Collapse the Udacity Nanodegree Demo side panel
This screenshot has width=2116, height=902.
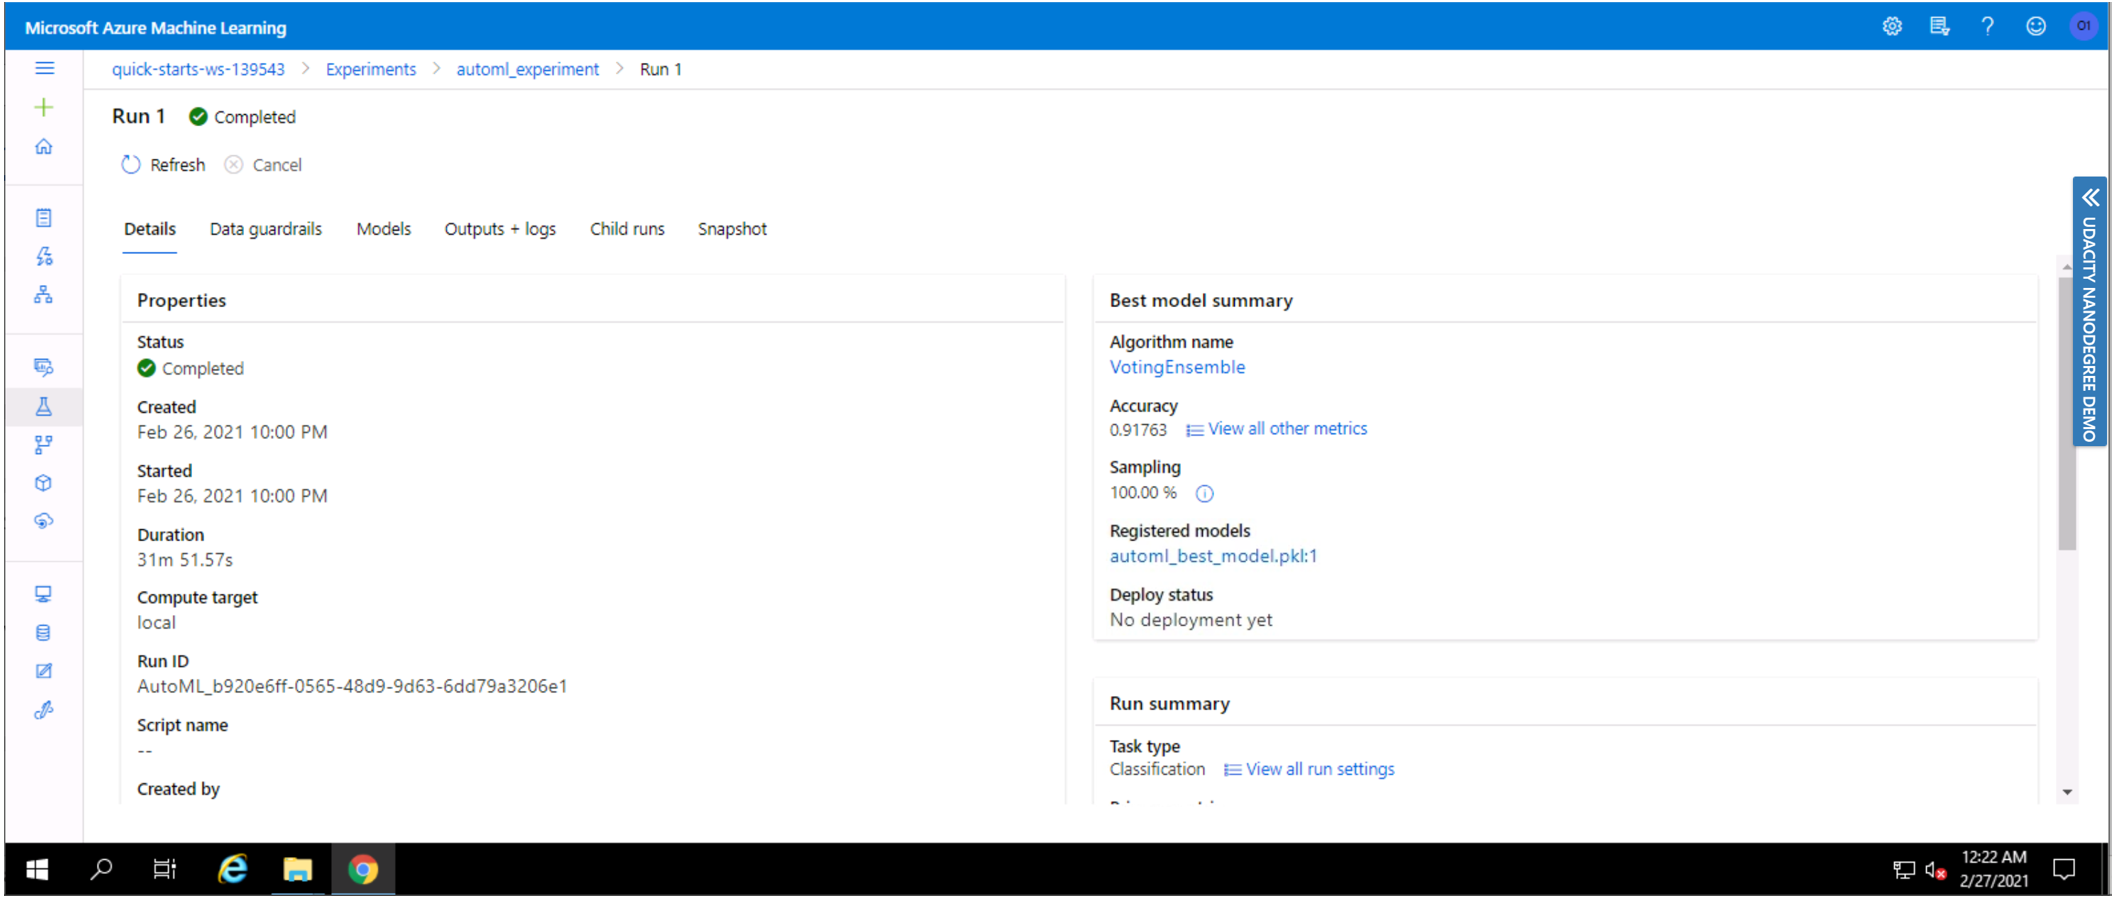(2089, 197)
